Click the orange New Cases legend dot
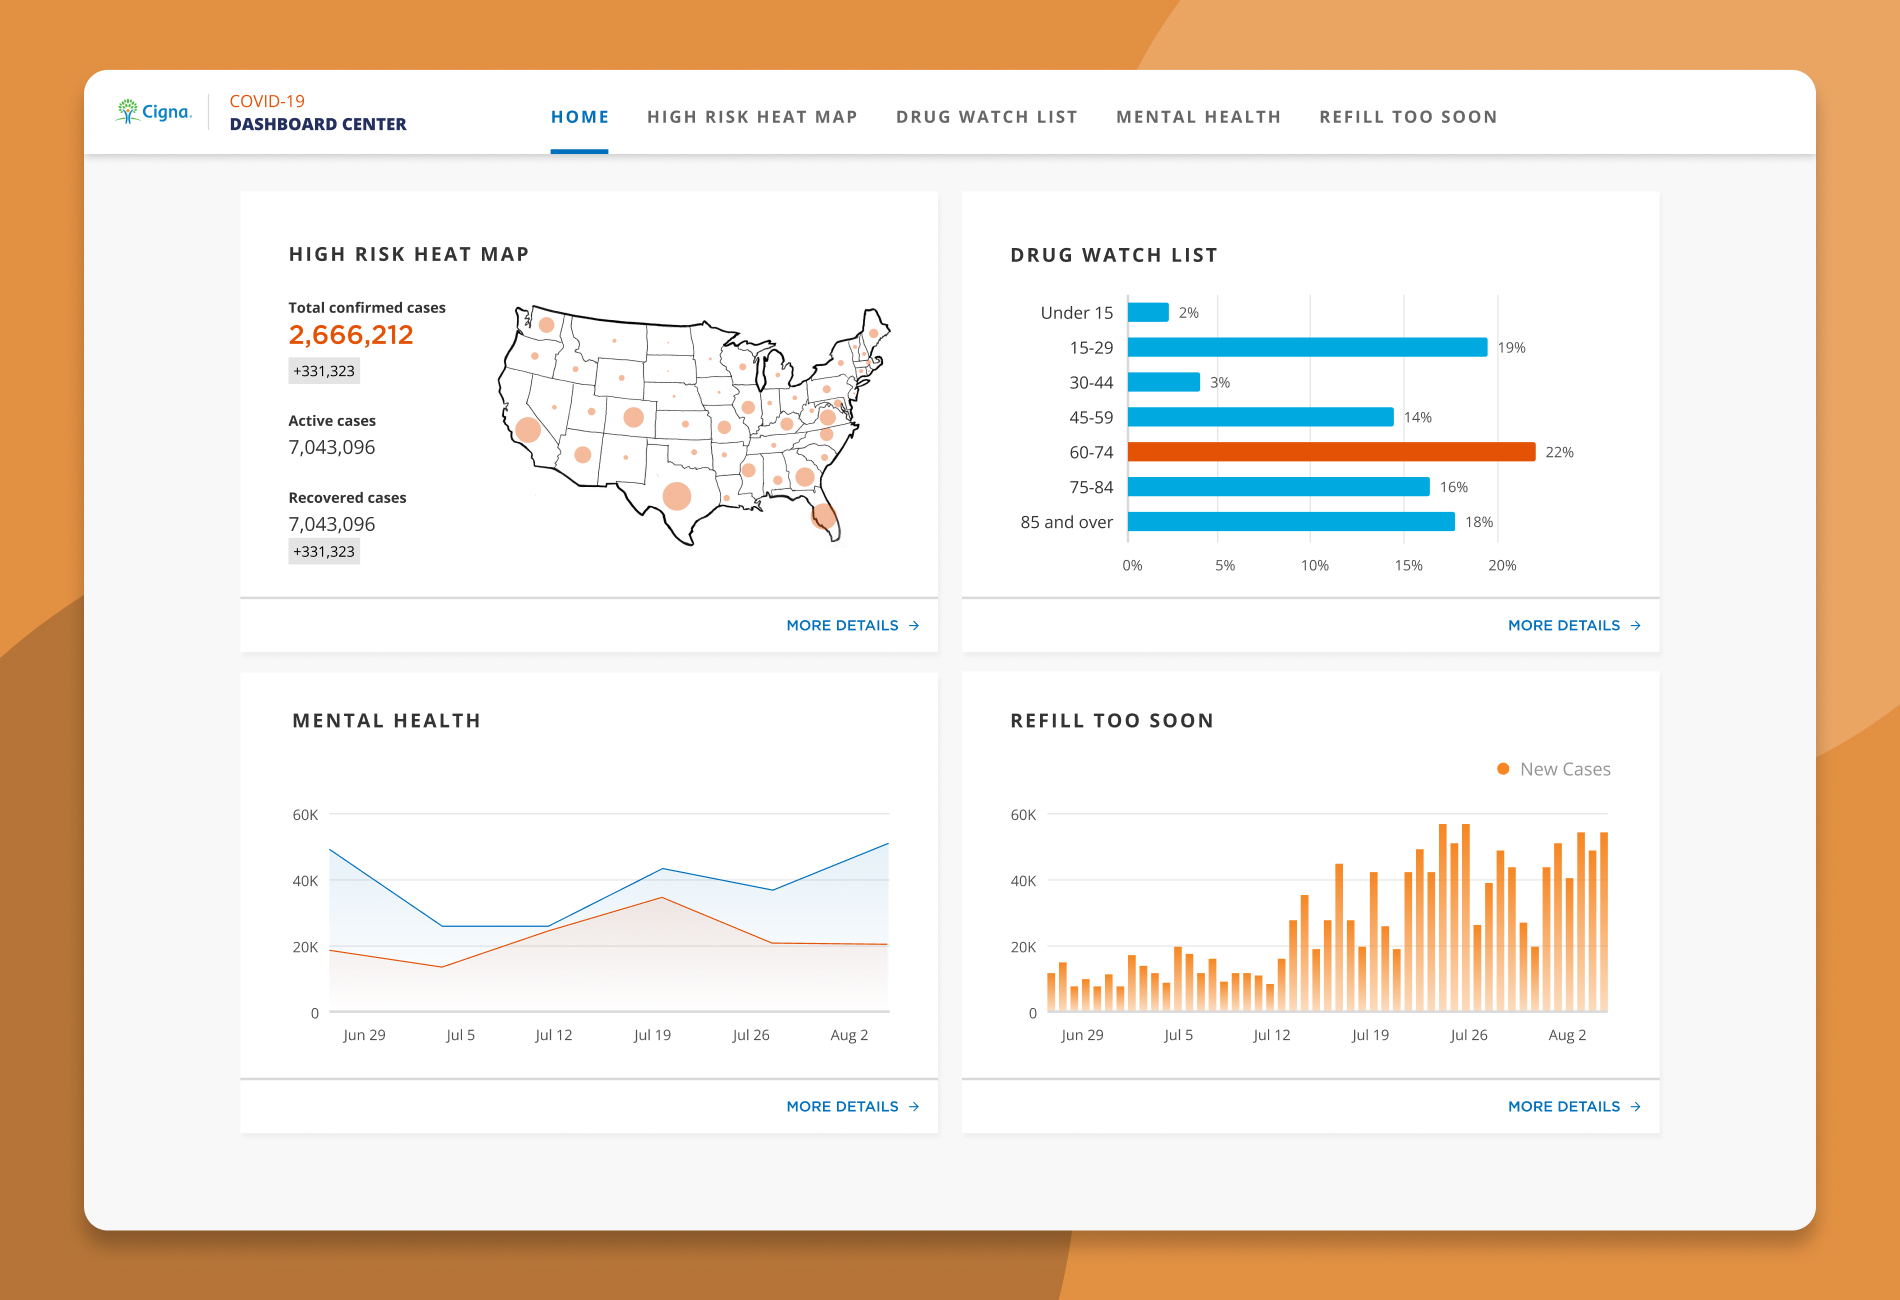The image size is (1900, 1300). coord(1503,769)
